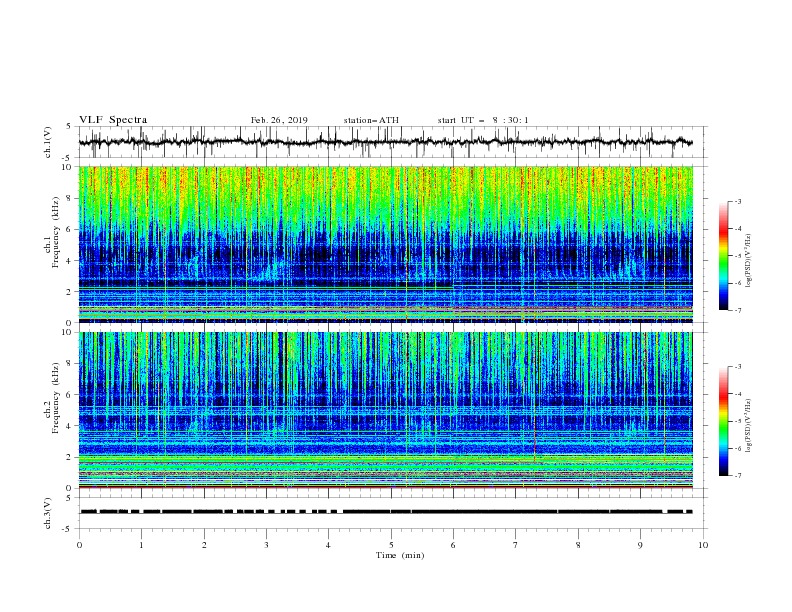The height and width of the screenshot is (612, 792).
Task: Click the '-7' tick on upper color bar
Action: (x=738, y=310)
